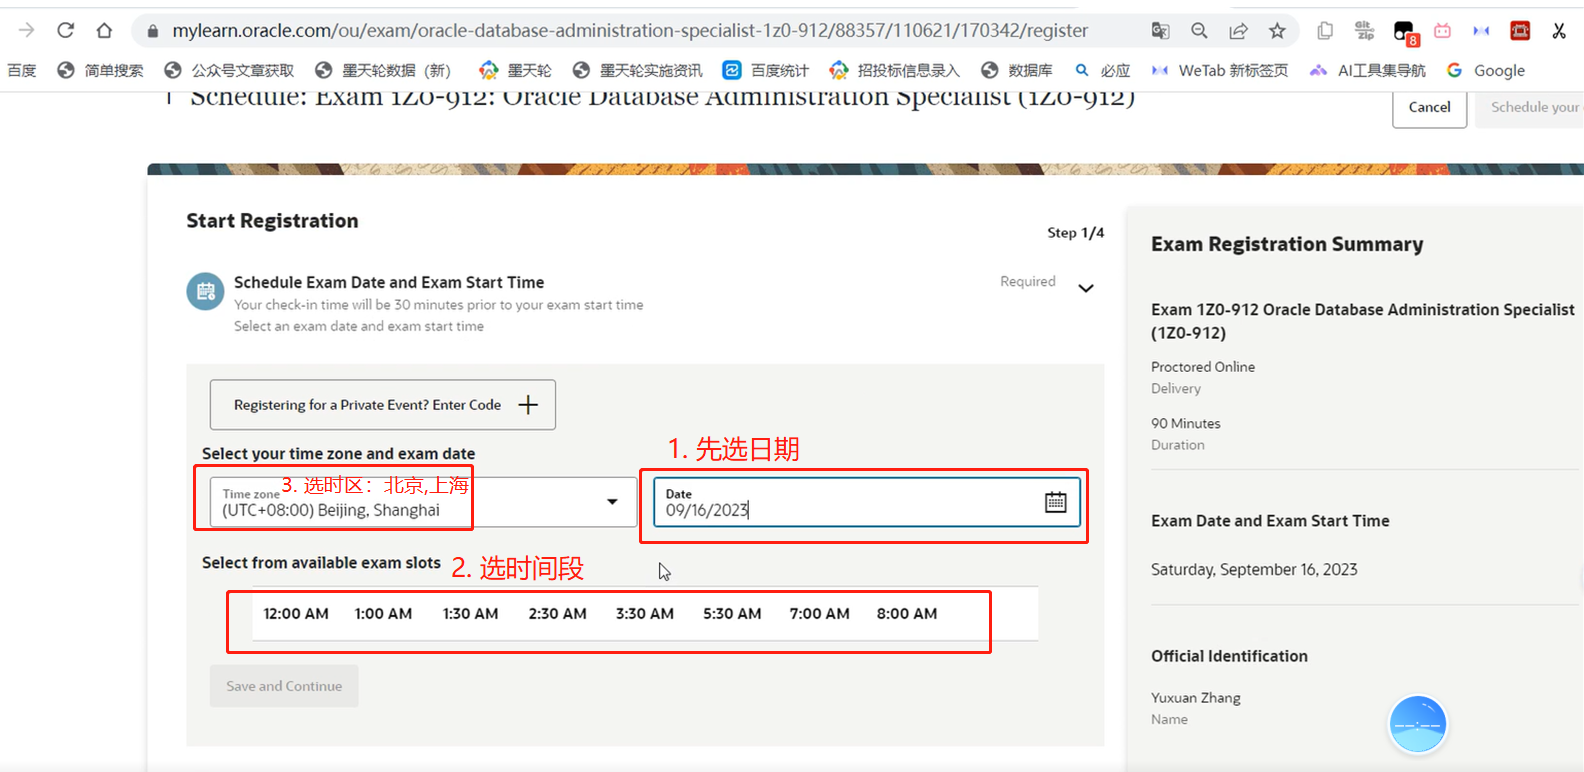Image resolution: width=1584 pixels, height=772 pixels.
Task: Select the 1:30 AM exam slot
Action: click(470, 613)
